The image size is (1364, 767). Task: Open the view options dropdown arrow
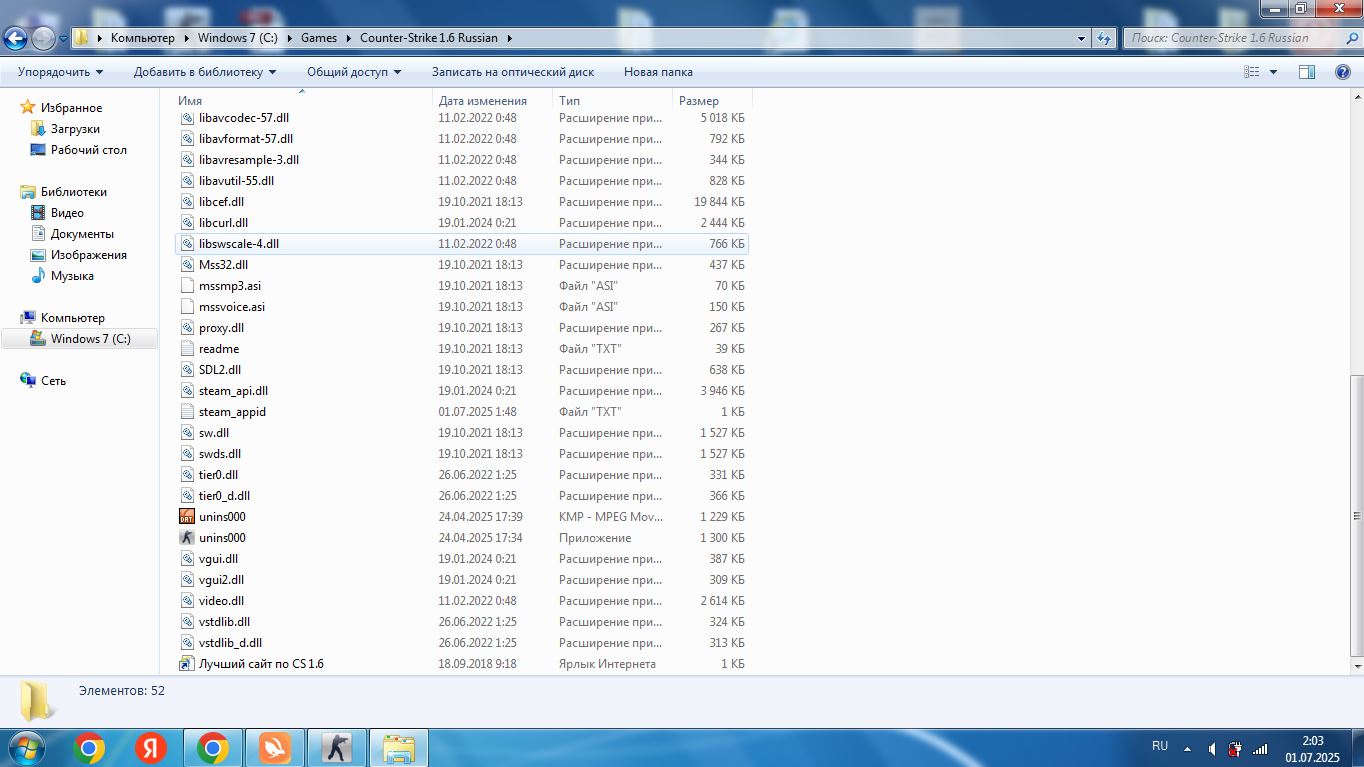(x=1273, y=72)
